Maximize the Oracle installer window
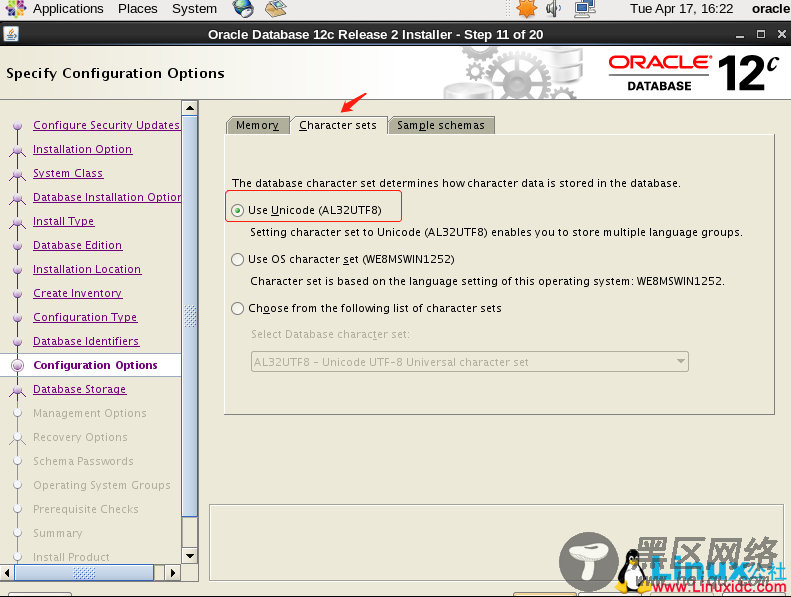Screen dimensions: 791x597 [x=761, y=34]
